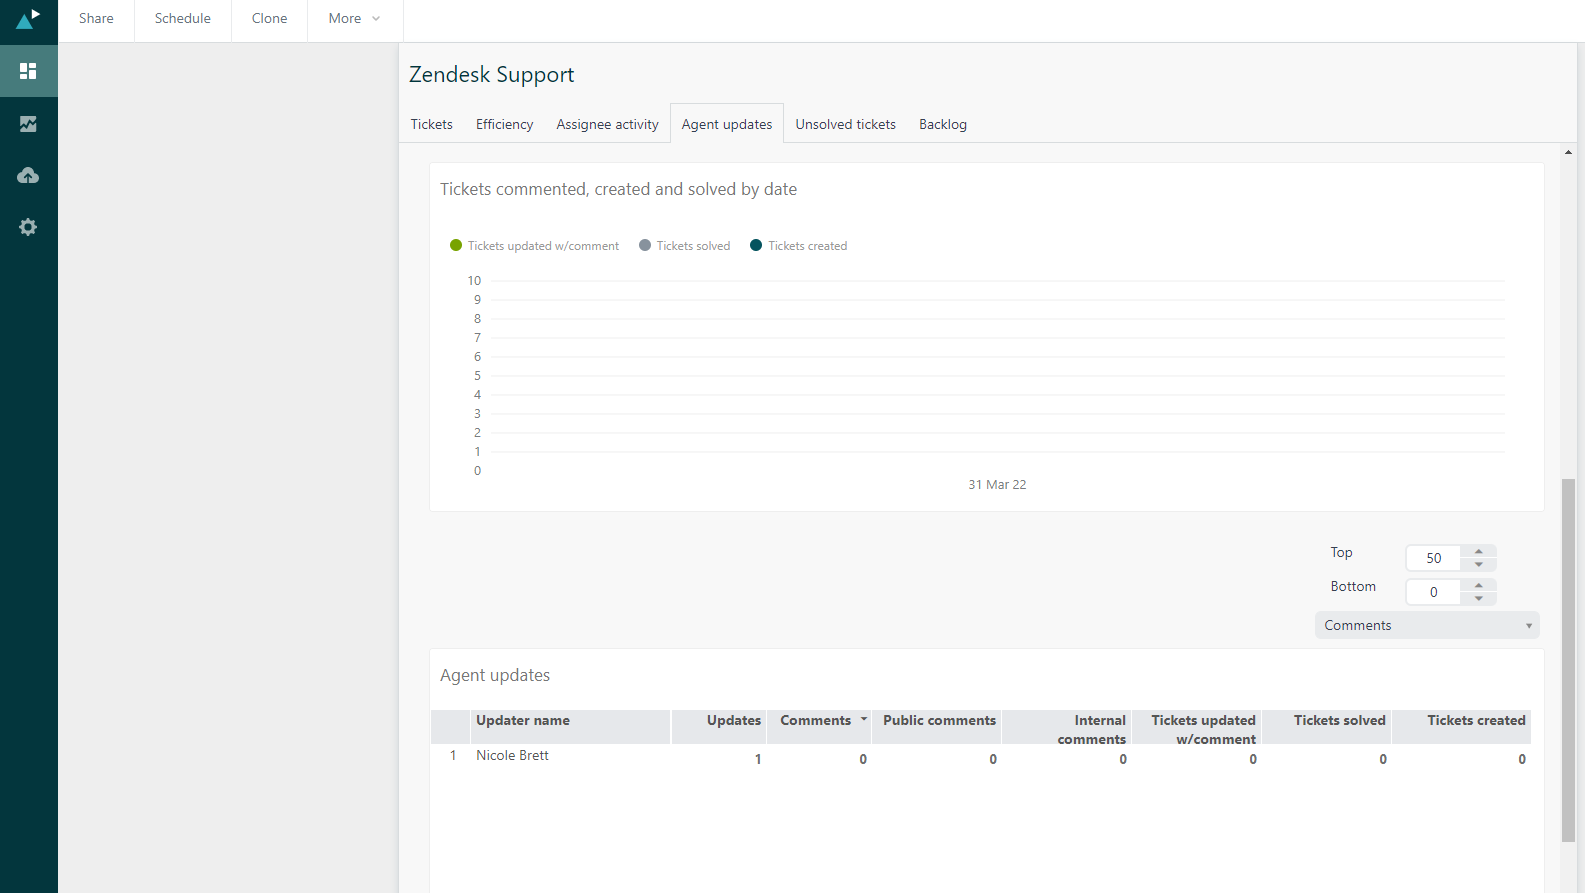Screen dimensions: 1585x893
Task: Click the Comments column sort arrow
Action: 864,719
